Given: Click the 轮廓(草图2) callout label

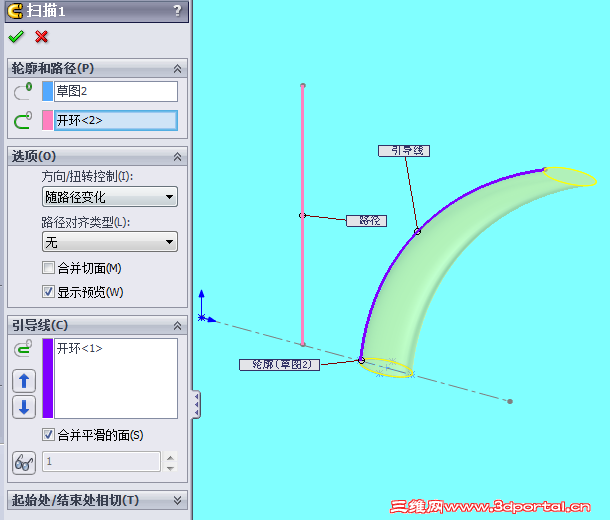Looking at the screenshot, I should (279, 365).
